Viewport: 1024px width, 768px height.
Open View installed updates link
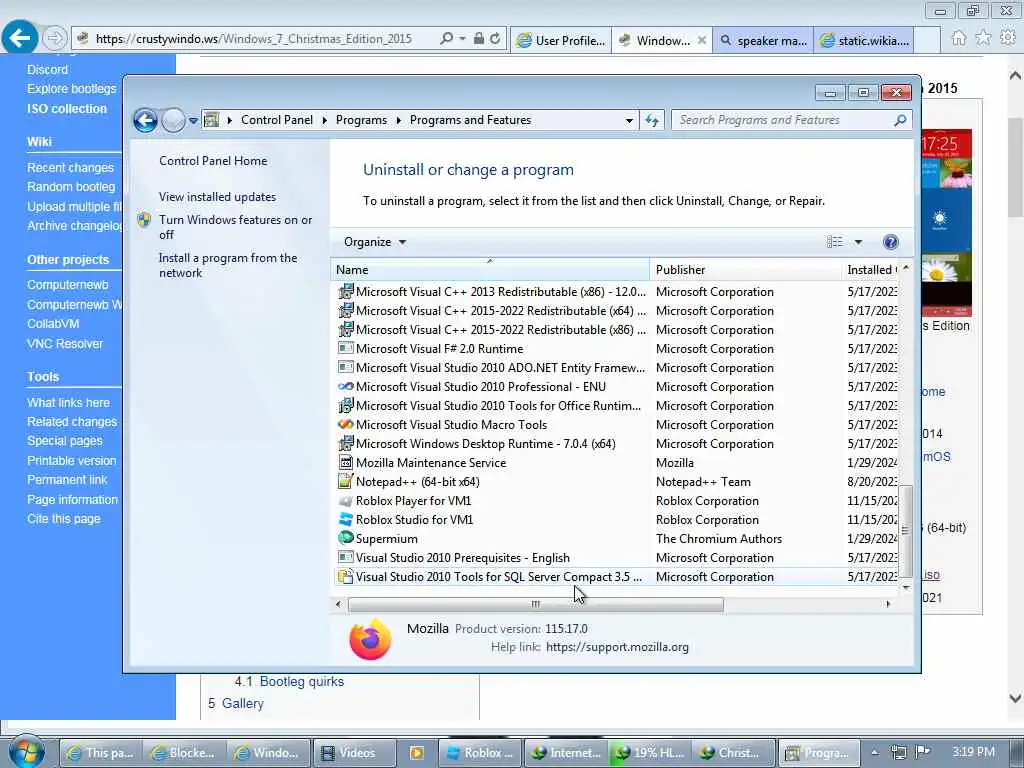click(x=217, y=197)
